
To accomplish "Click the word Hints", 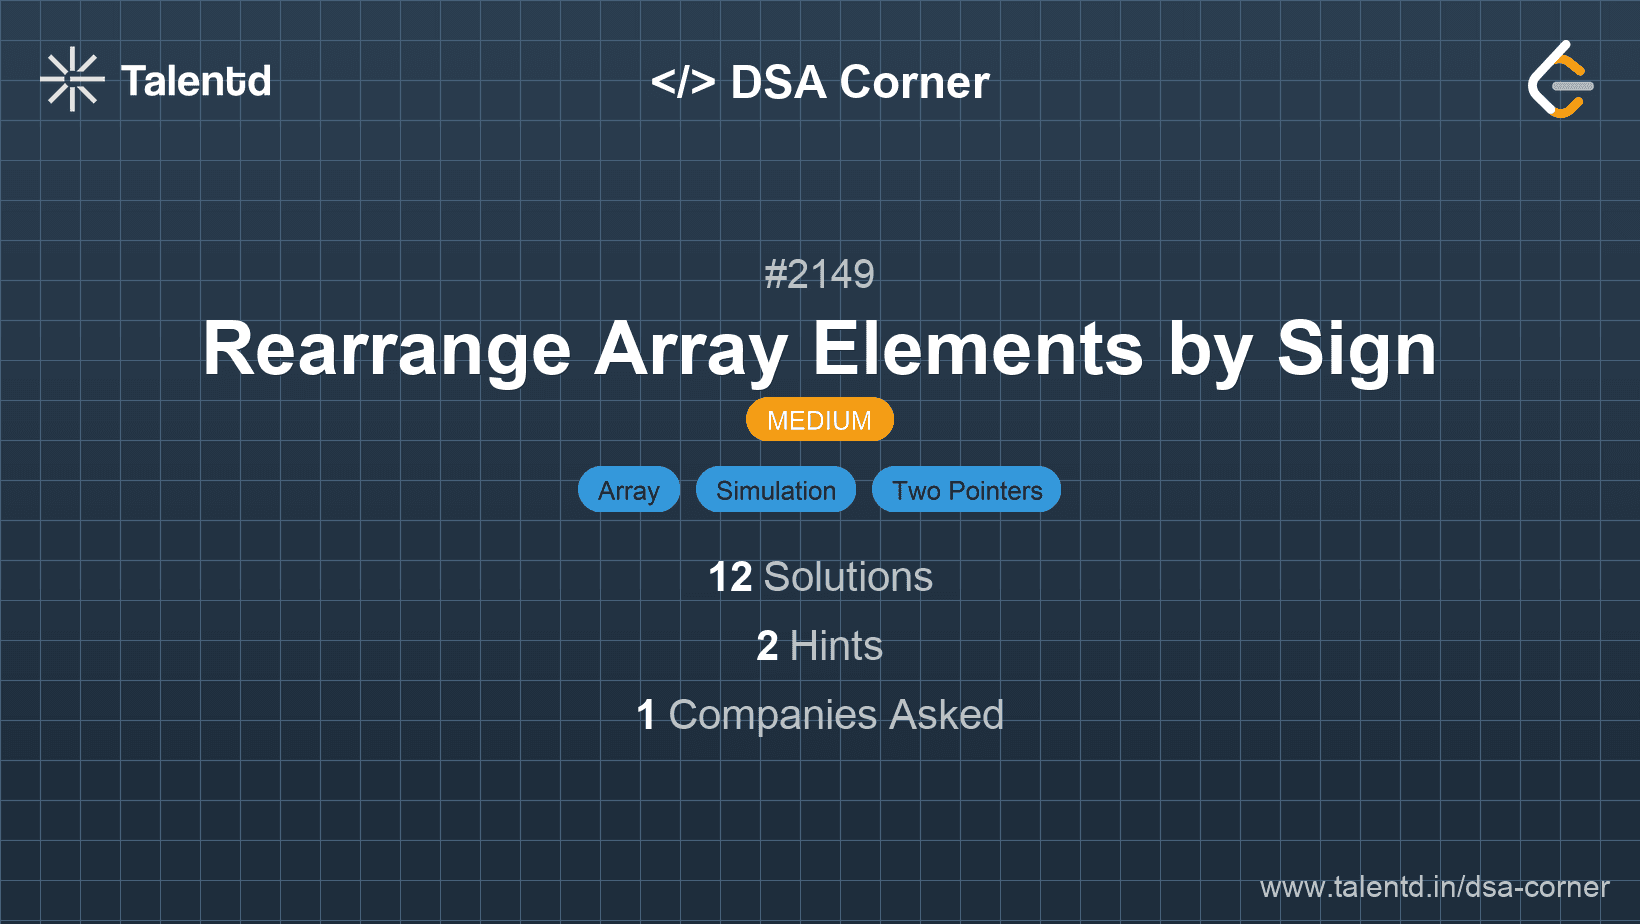I will 836,646.
